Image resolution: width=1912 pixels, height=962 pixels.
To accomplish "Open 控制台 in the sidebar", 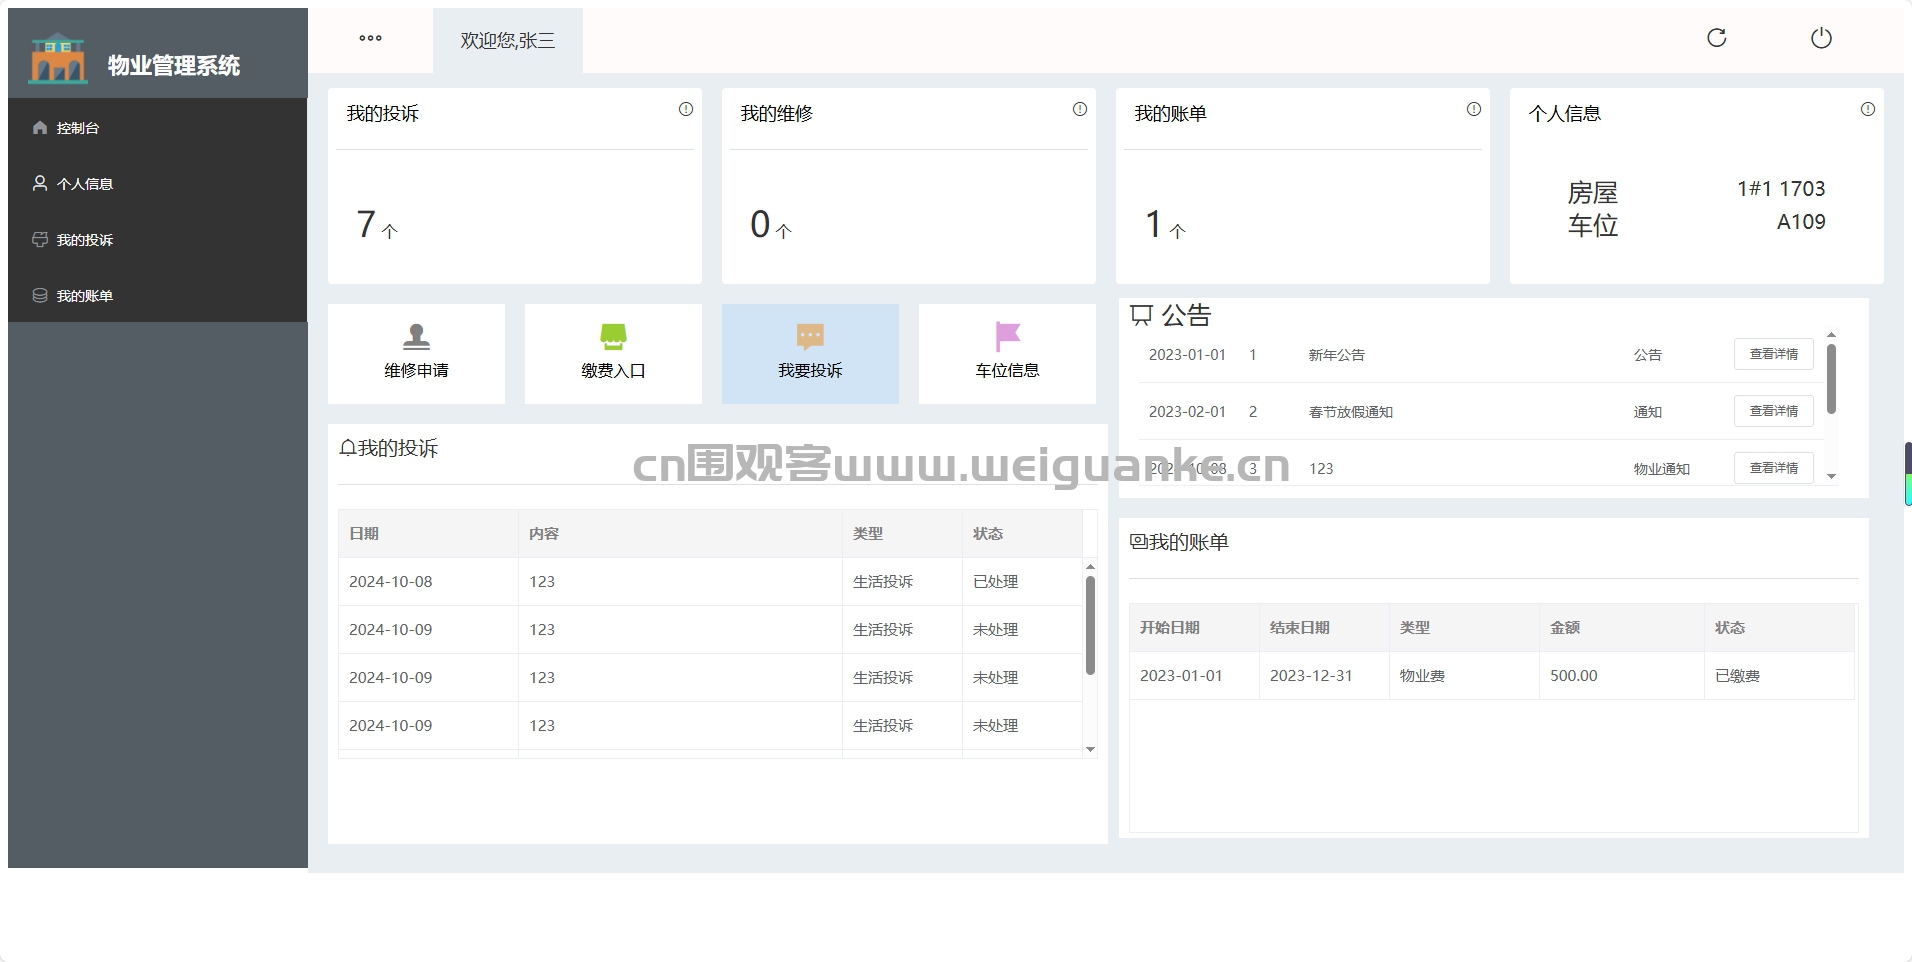I will pyautogui.click(x=157, y=127).
